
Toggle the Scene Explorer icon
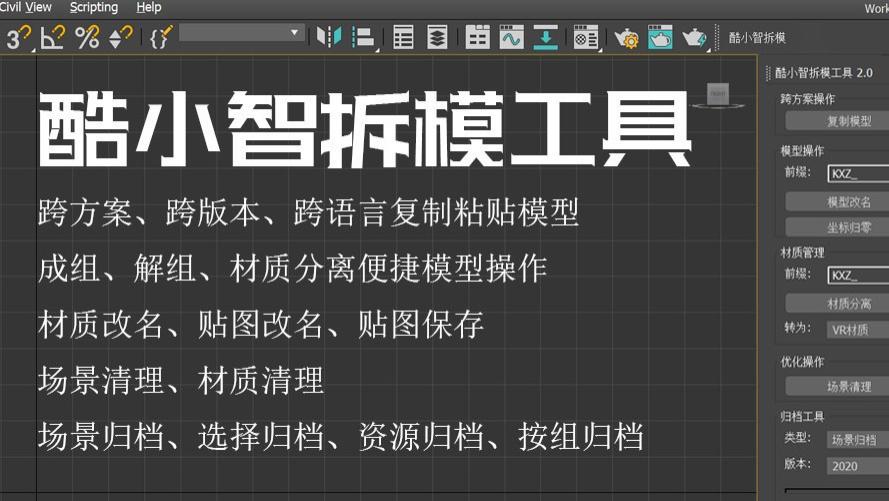403,37
